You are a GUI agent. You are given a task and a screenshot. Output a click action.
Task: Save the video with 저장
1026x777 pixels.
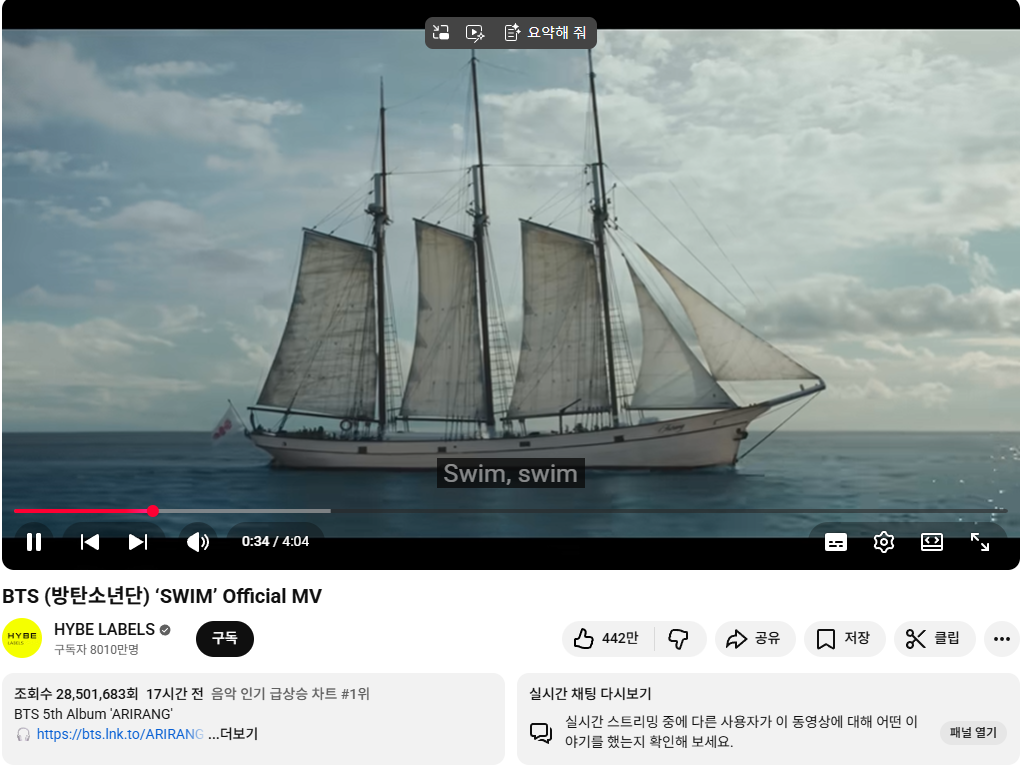click(x=844, y=638)
